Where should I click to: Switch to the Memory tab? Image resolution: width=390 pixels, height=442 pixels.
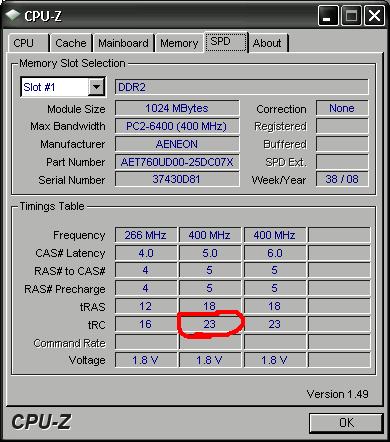(x=179, y=43)
